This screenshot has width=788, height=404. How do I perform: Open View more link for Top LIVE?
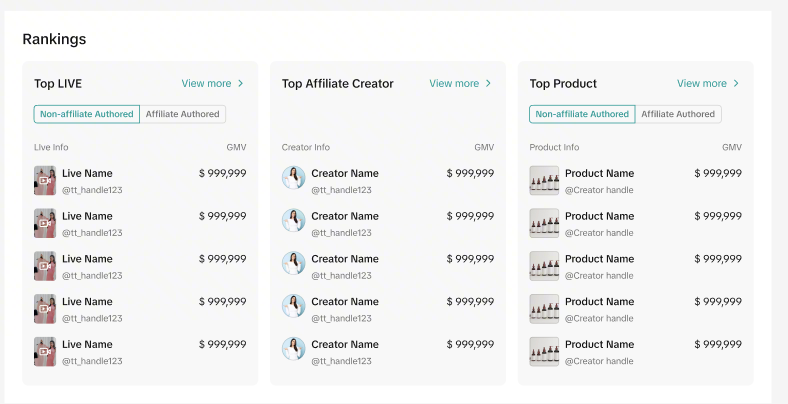[206, 84]
